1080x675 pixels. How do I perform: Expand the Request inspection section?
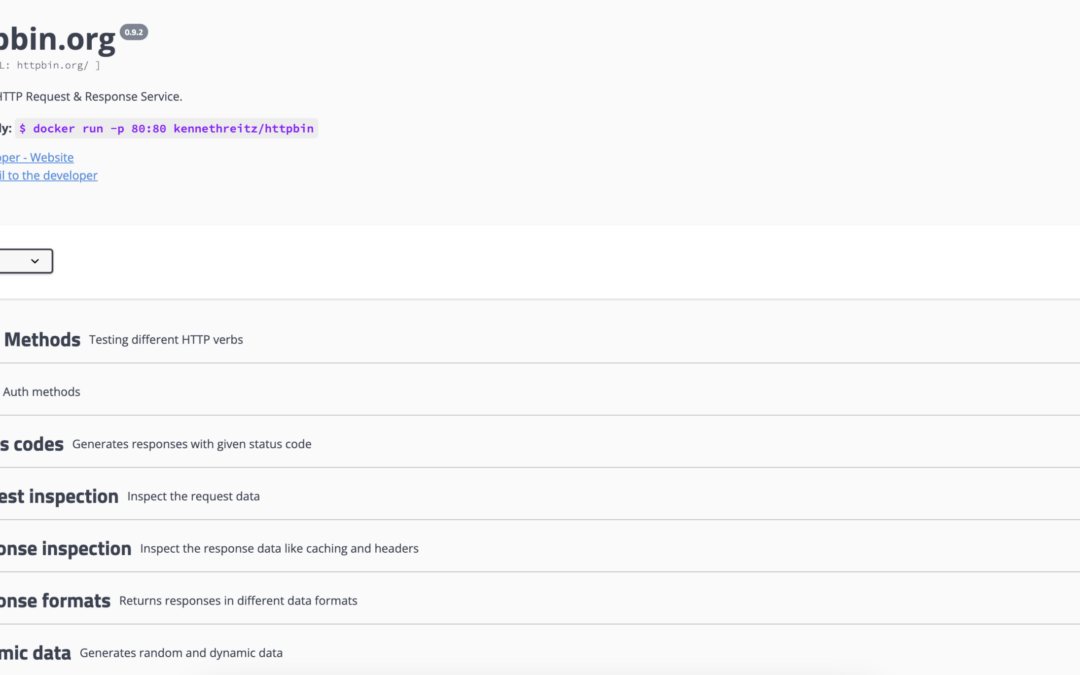click(59, 496)
